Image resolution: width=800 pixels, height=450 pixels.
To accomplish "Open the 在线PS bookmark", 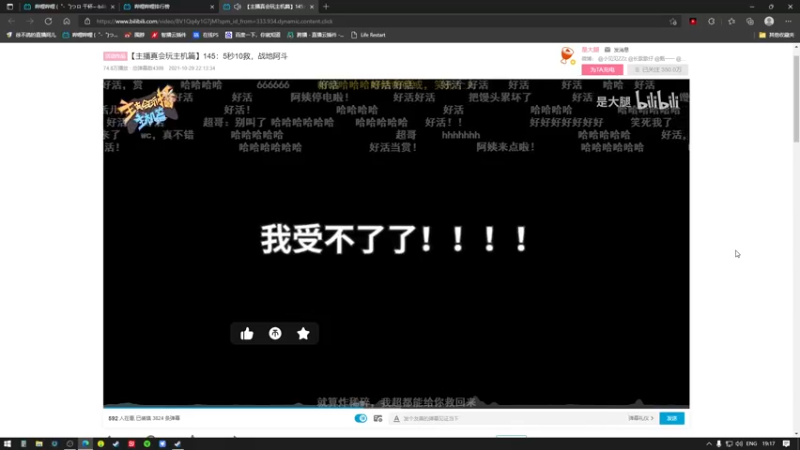I will (206, 35).
